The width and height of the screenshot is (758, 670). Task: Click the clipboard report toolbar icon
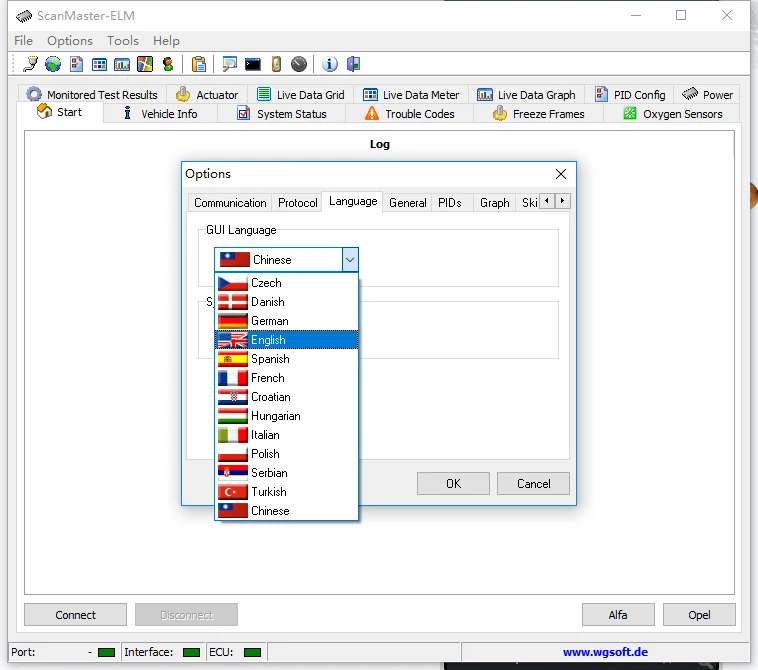click(x=199, y=64)
